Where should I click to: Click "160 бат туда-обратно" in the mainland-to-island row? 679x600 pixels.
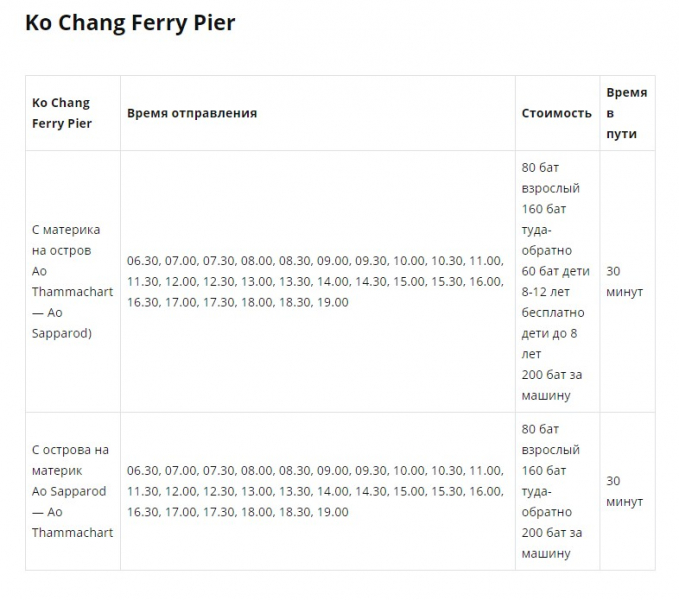click(547, 229)
